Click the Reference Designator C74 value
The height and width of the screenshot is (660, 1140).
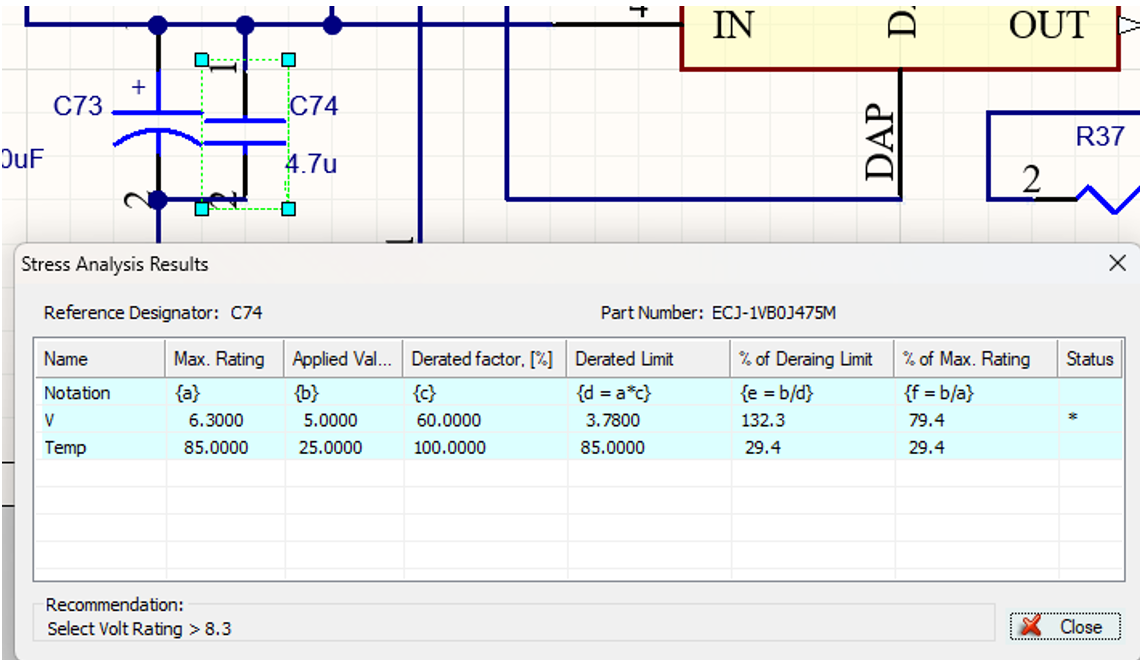click(x=246, y=313)
